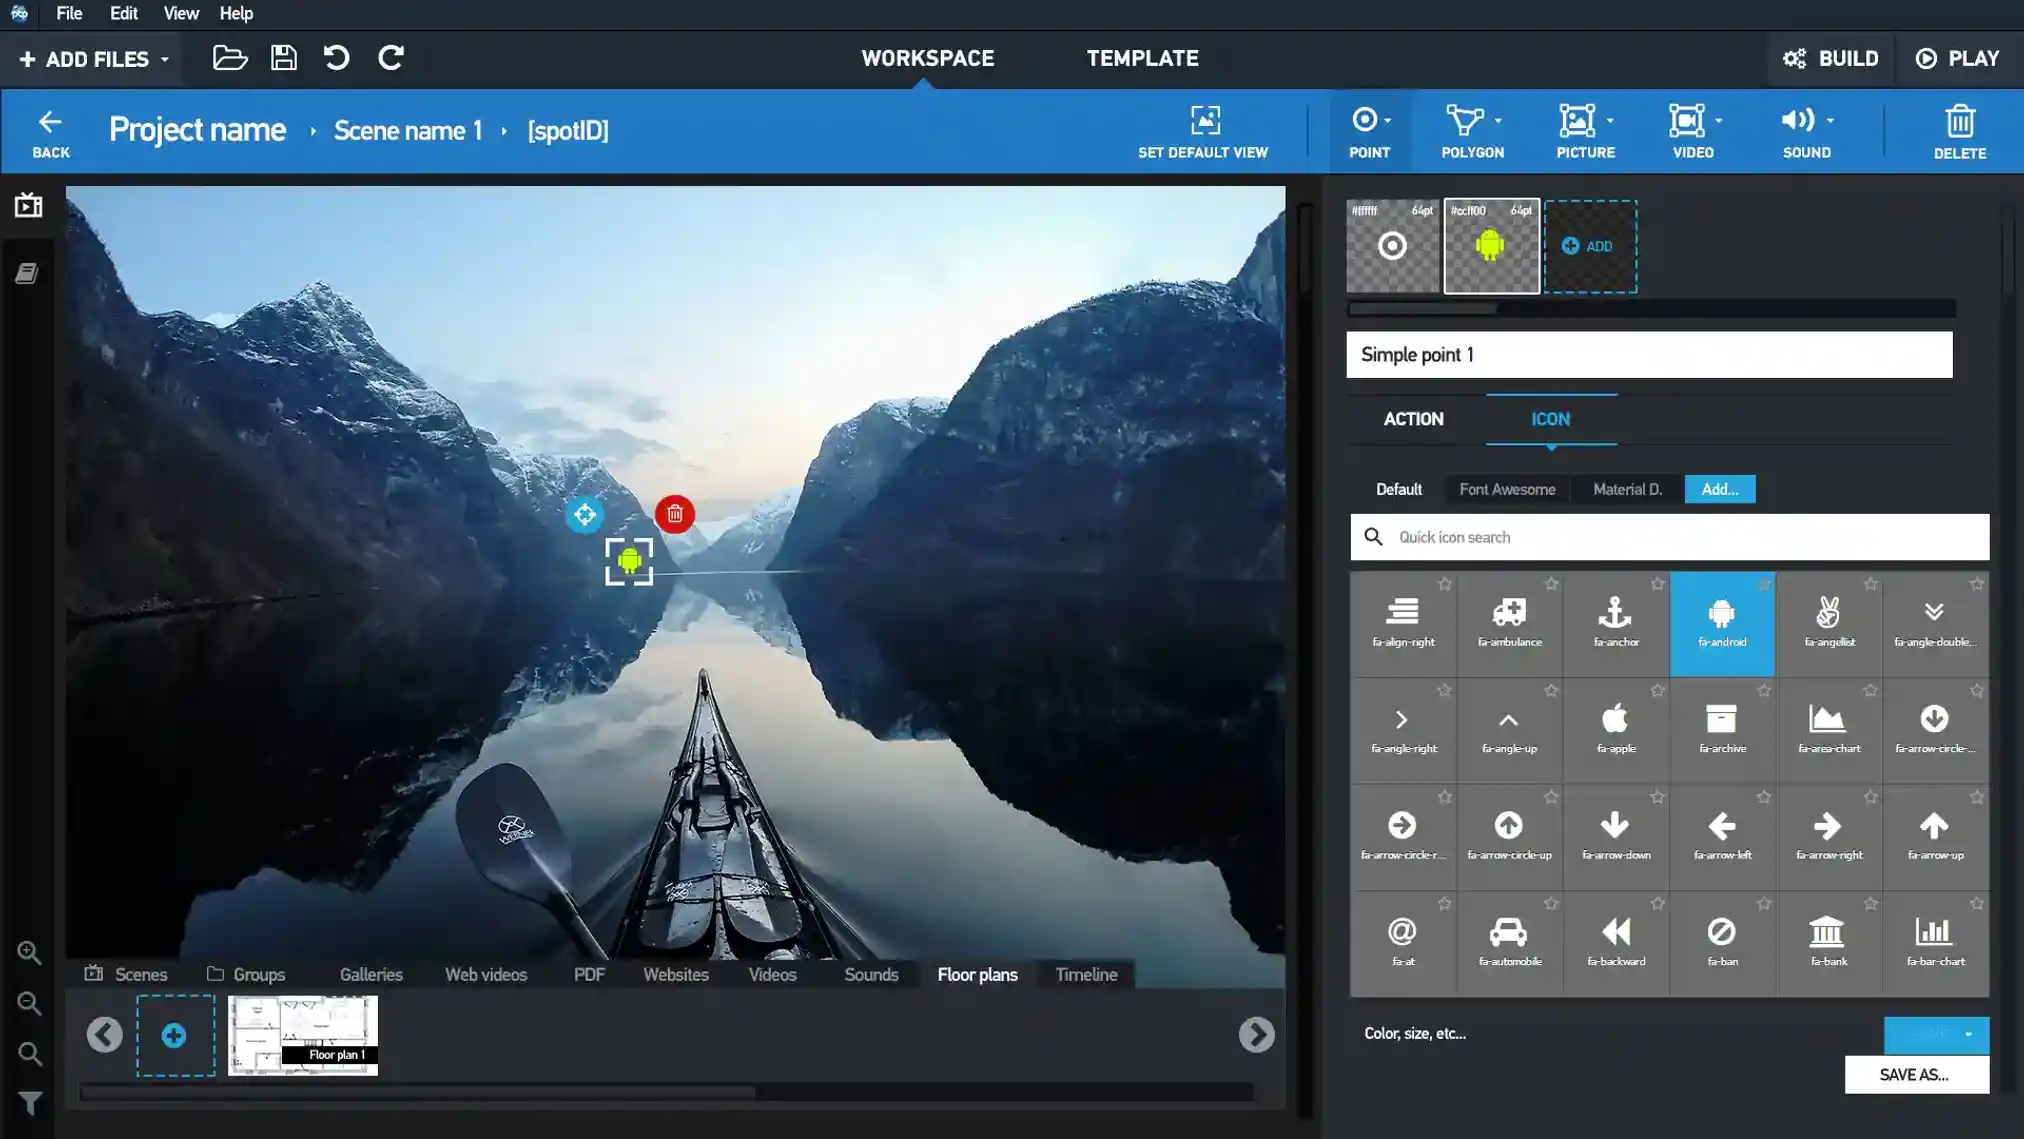
Task: Click the Floor plan 1 thumbnail
Action: [x=302, y=1035]
